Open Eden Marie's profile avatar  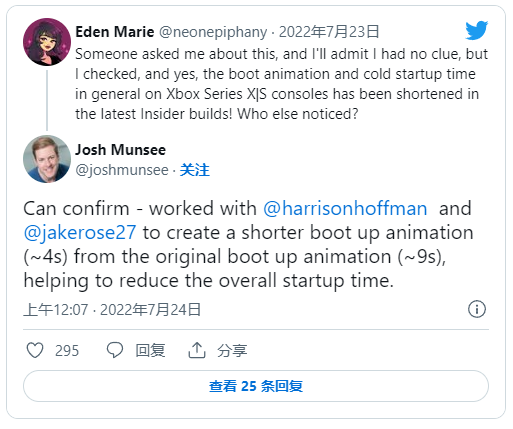[x=47, y=42]
